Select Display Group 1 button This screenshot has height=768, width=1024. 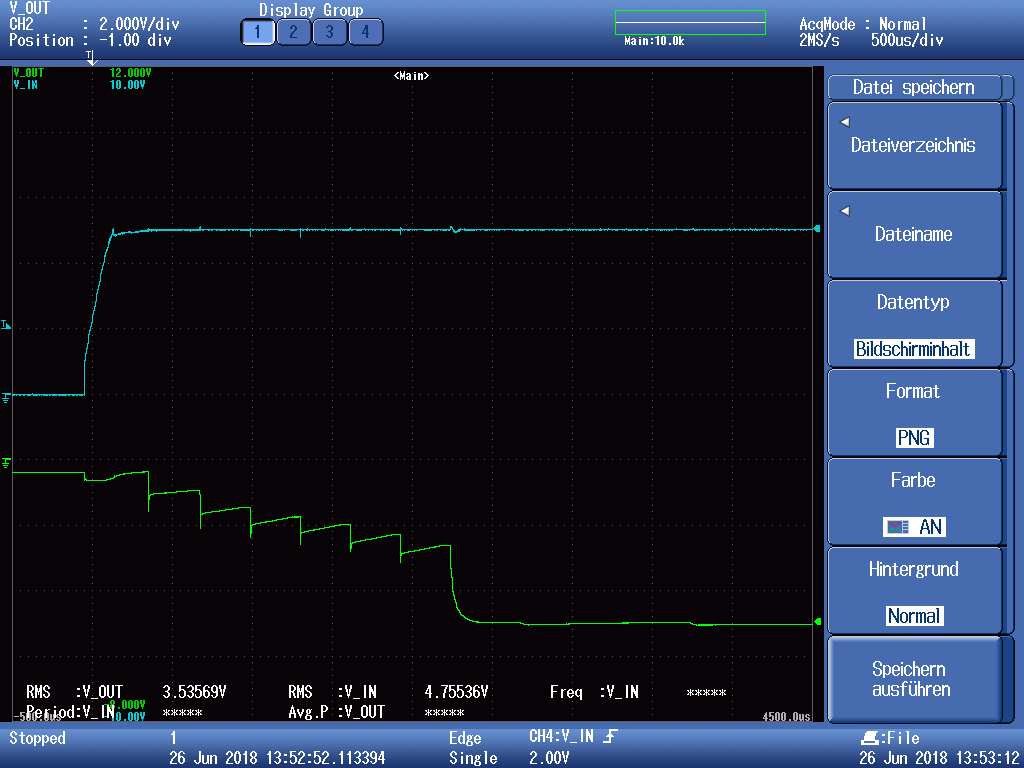(x=257, y=32)
